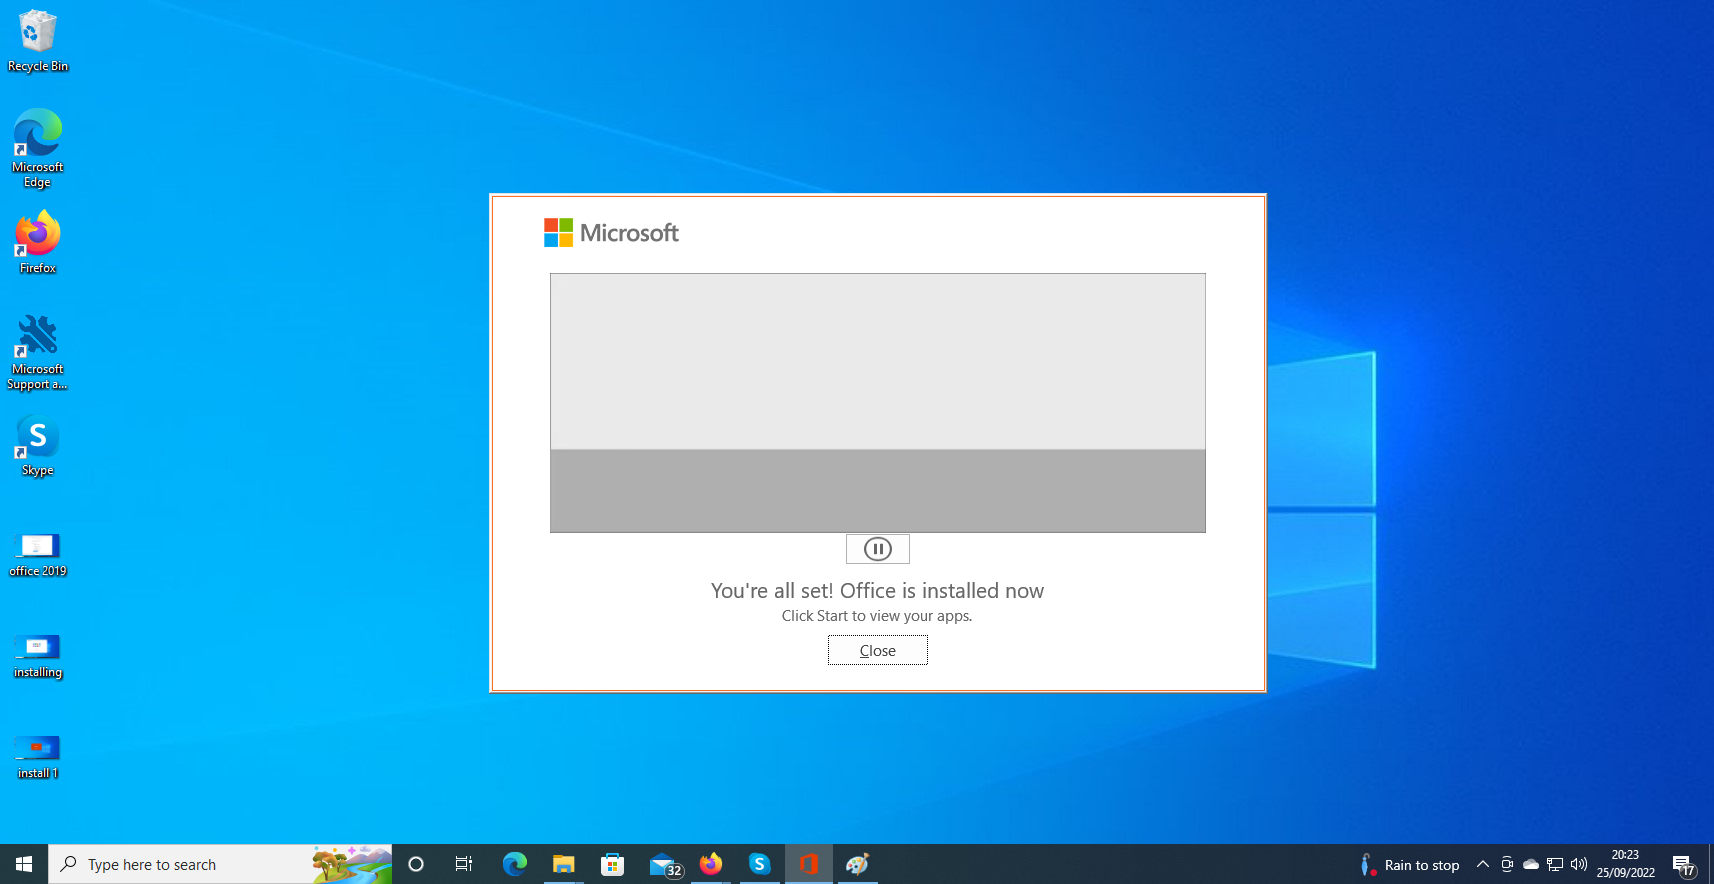Open the notification center with 17 notifications
Screen dimensions: 1714x884
[x=1684, y=865]
